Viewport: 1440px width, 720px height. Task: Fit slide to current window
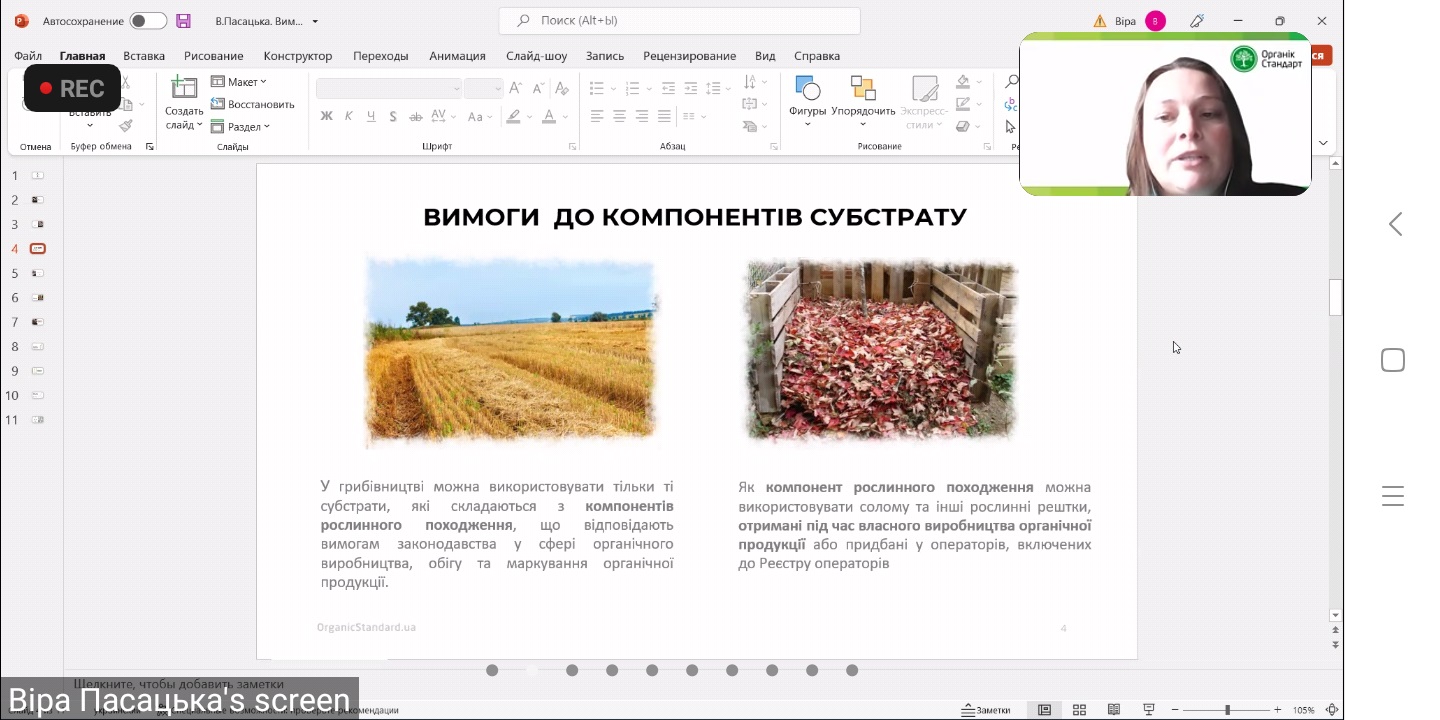click(x=1332, y=710)
